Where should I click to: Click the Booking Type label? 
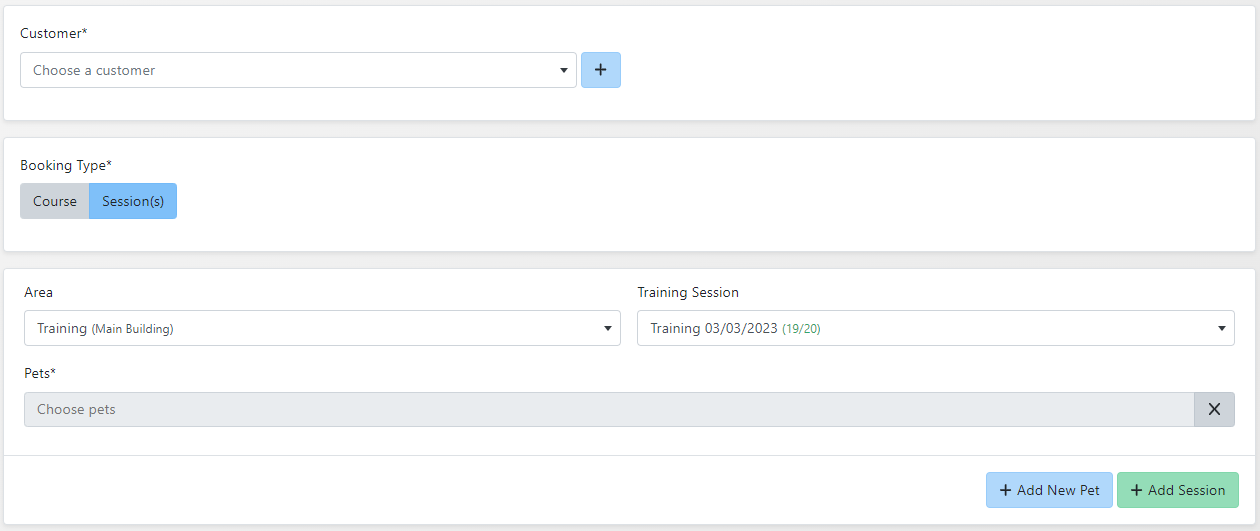coord(66,165)
